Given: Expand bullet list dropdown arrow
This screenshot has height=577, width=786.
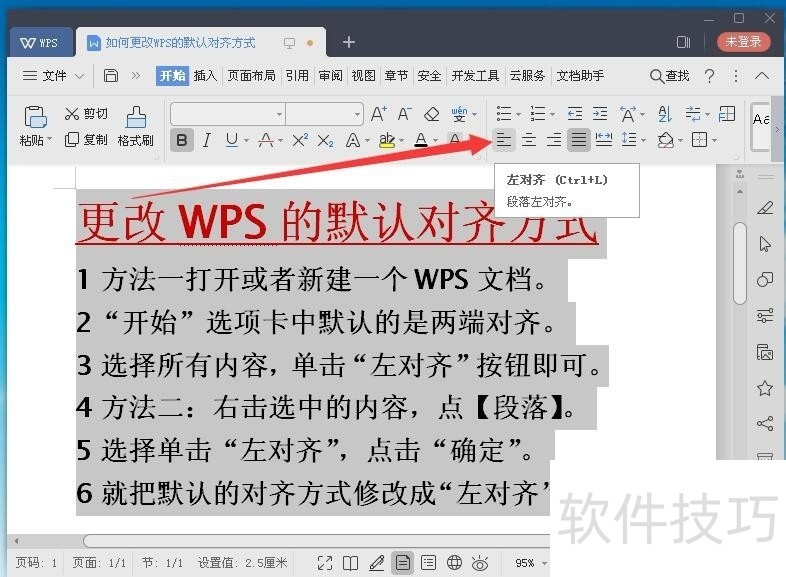Looking at the screenshot, I should coord(518,115).
